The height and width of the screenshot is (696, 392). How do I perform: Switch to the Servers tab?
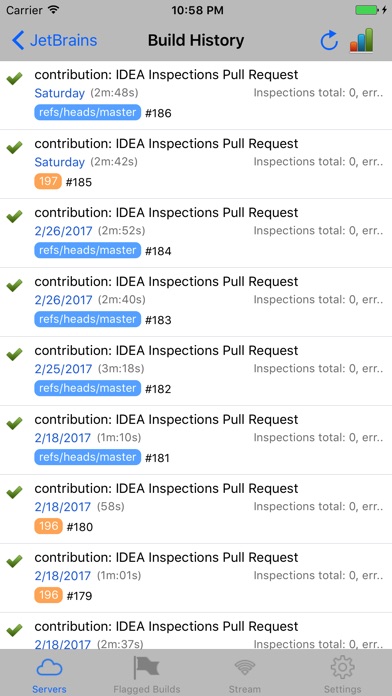pyautogui.click(x=49, y=675)
